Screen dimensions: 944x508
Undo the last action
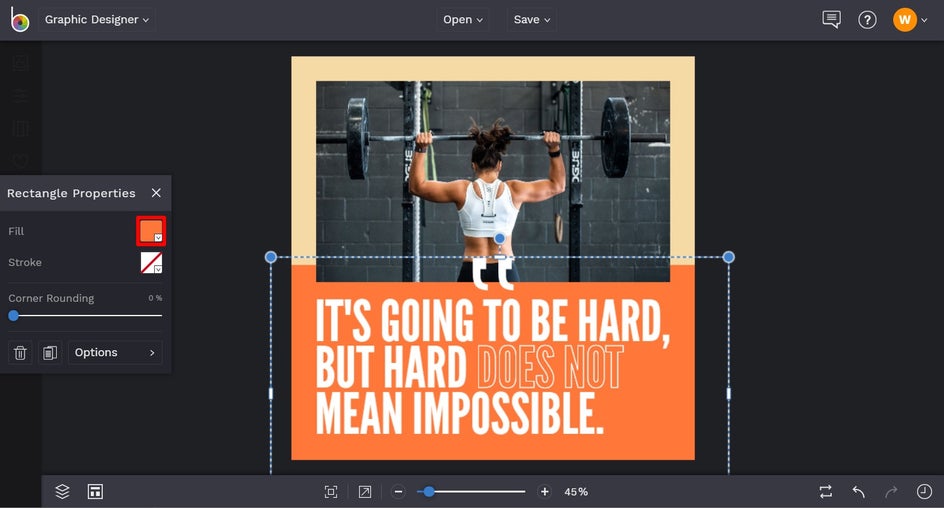[859, 492]
